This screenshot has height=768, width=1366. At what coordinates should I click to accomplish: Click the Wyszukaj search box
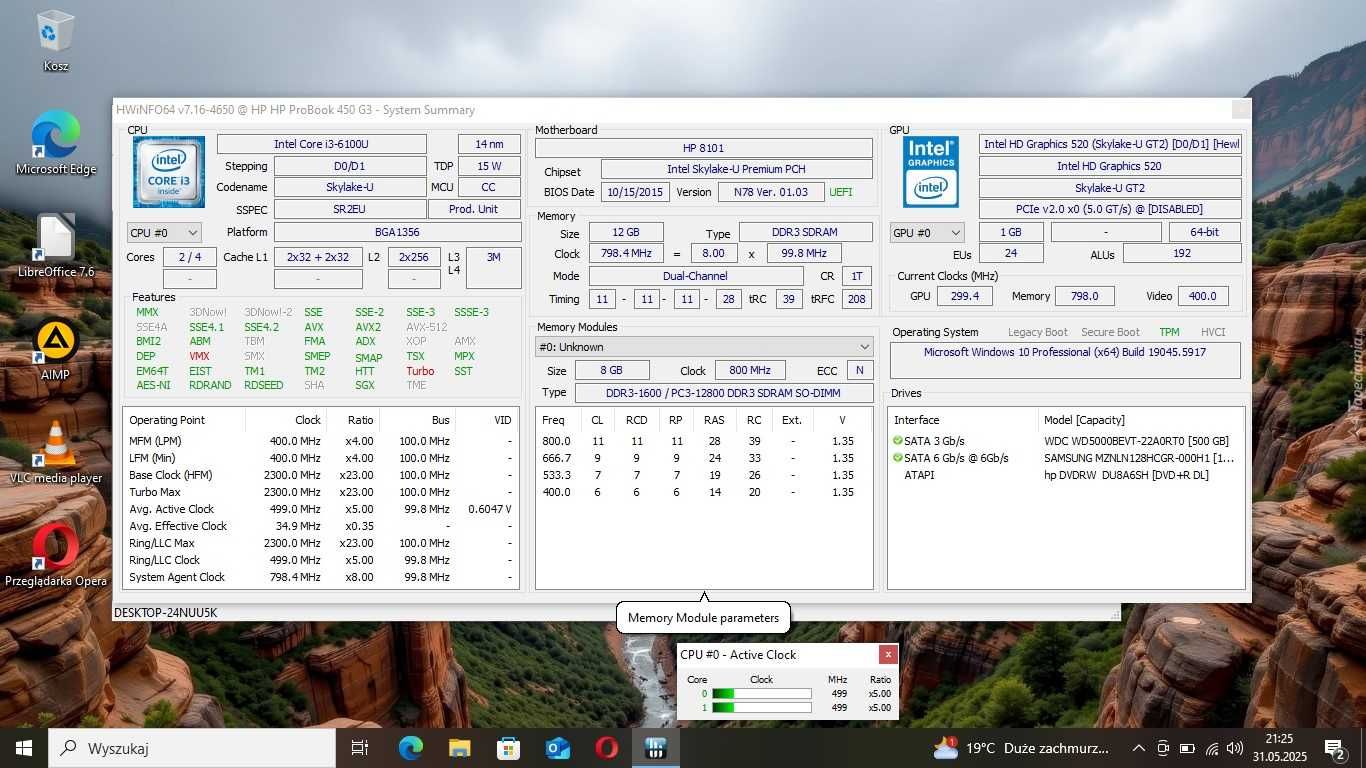click(x=192, y=748)
